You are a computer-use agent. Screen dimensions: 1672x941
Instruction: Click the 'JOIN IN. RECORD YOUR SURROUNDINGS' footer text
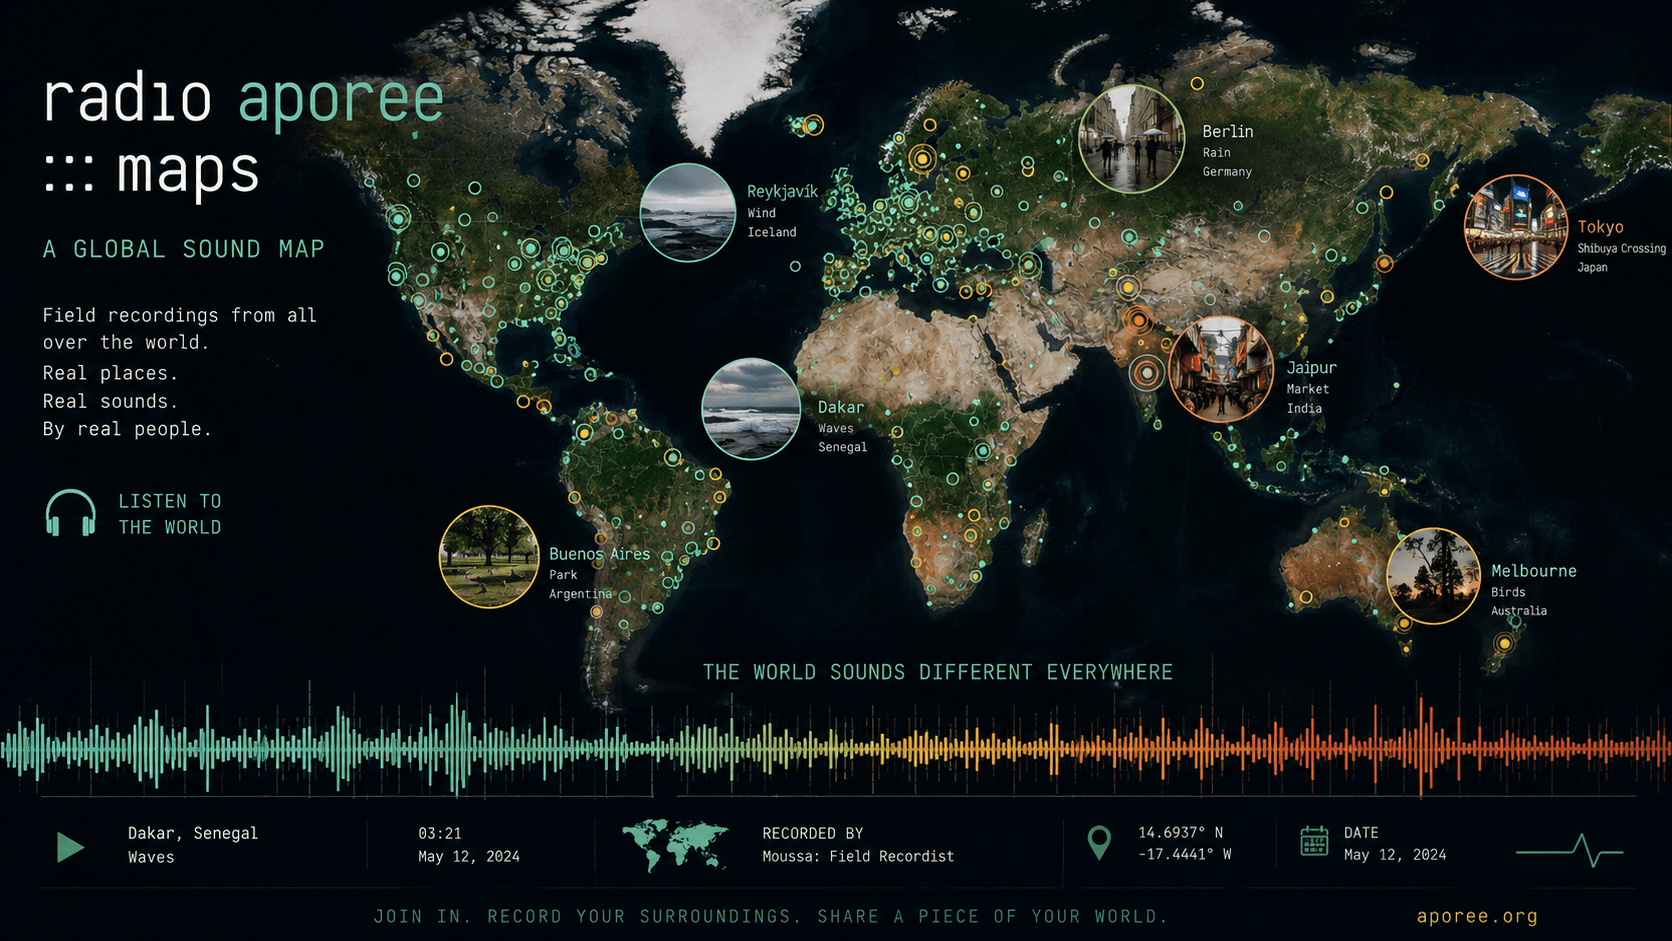770,916
